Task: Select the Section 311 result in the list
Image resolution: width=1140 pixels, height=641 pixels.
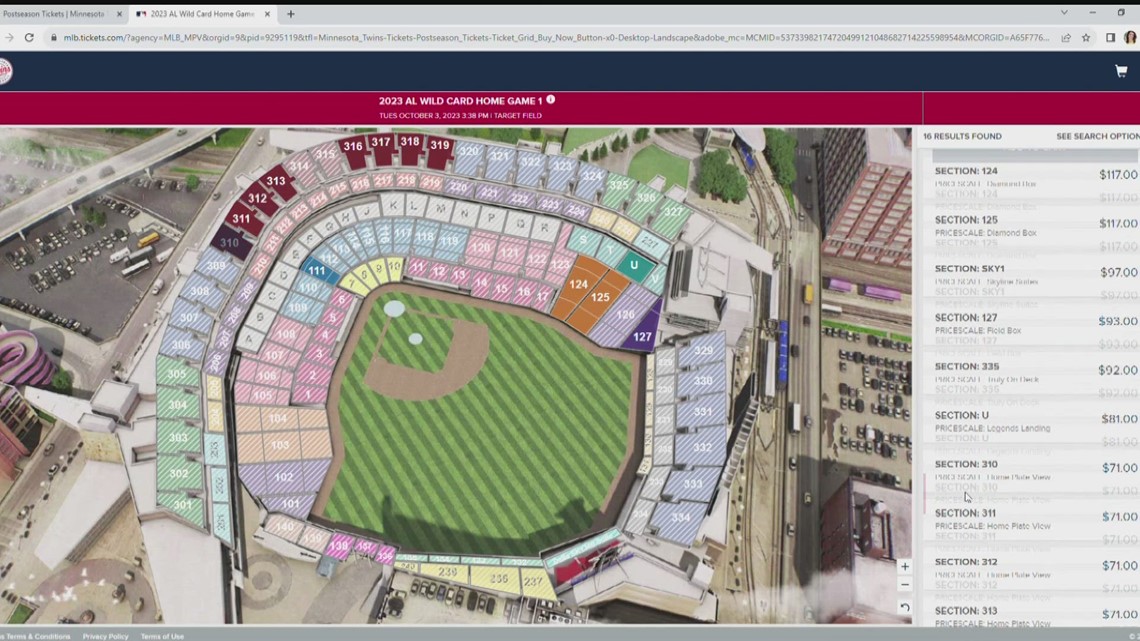Action: coord(1030,519)
